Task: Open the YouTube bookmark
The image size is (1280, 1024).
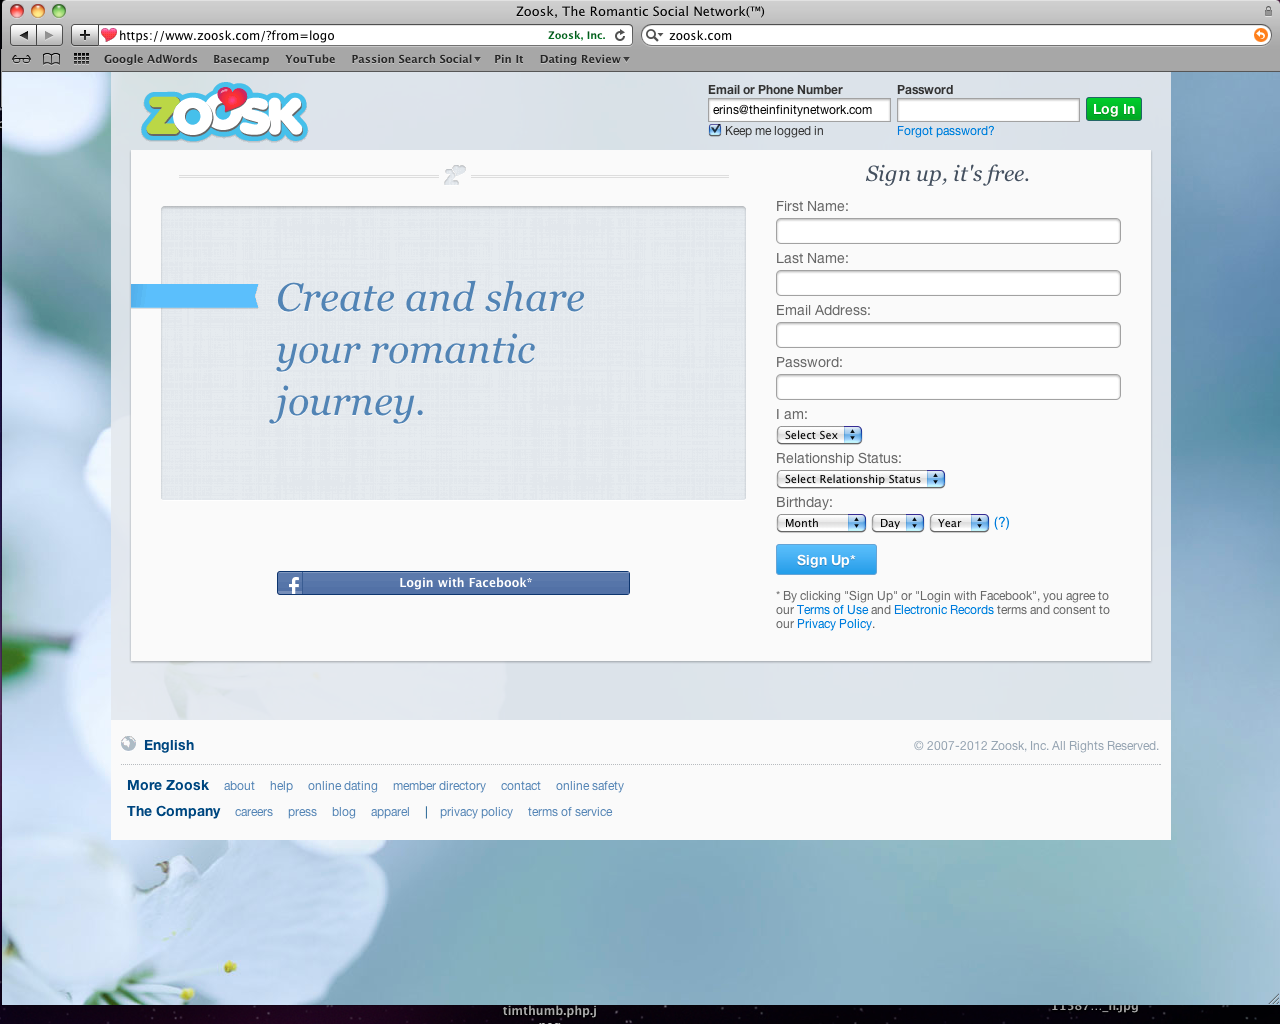Action: tap(310, 59)
